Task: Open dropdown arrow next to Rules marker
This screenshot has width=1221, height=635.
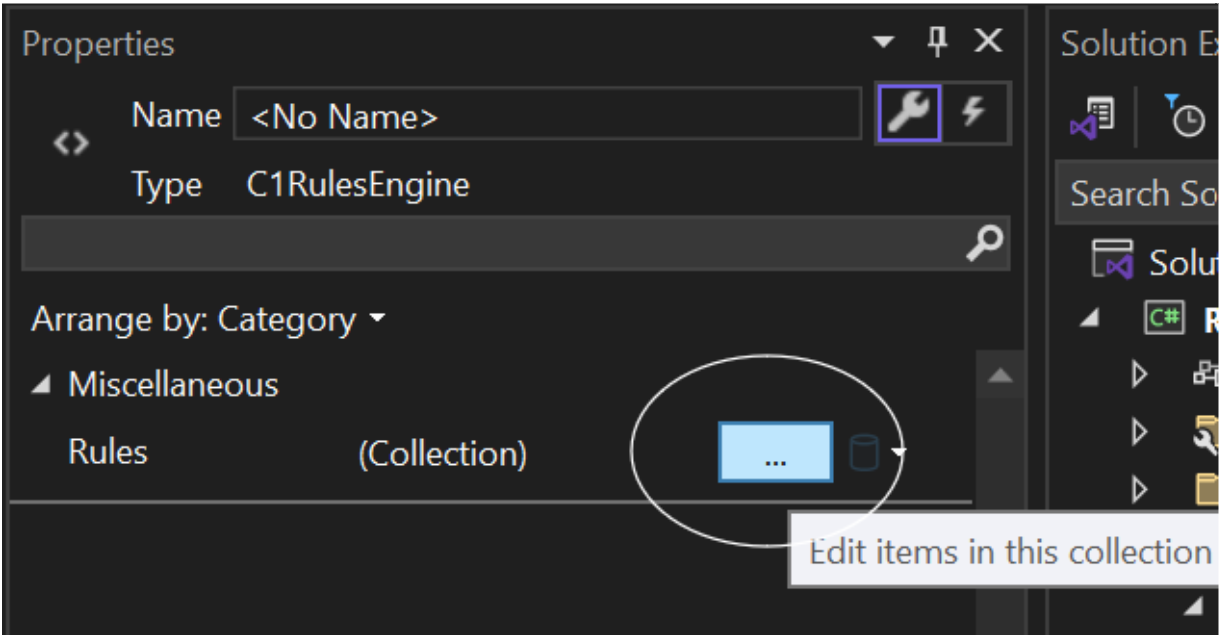Action: 899,453
